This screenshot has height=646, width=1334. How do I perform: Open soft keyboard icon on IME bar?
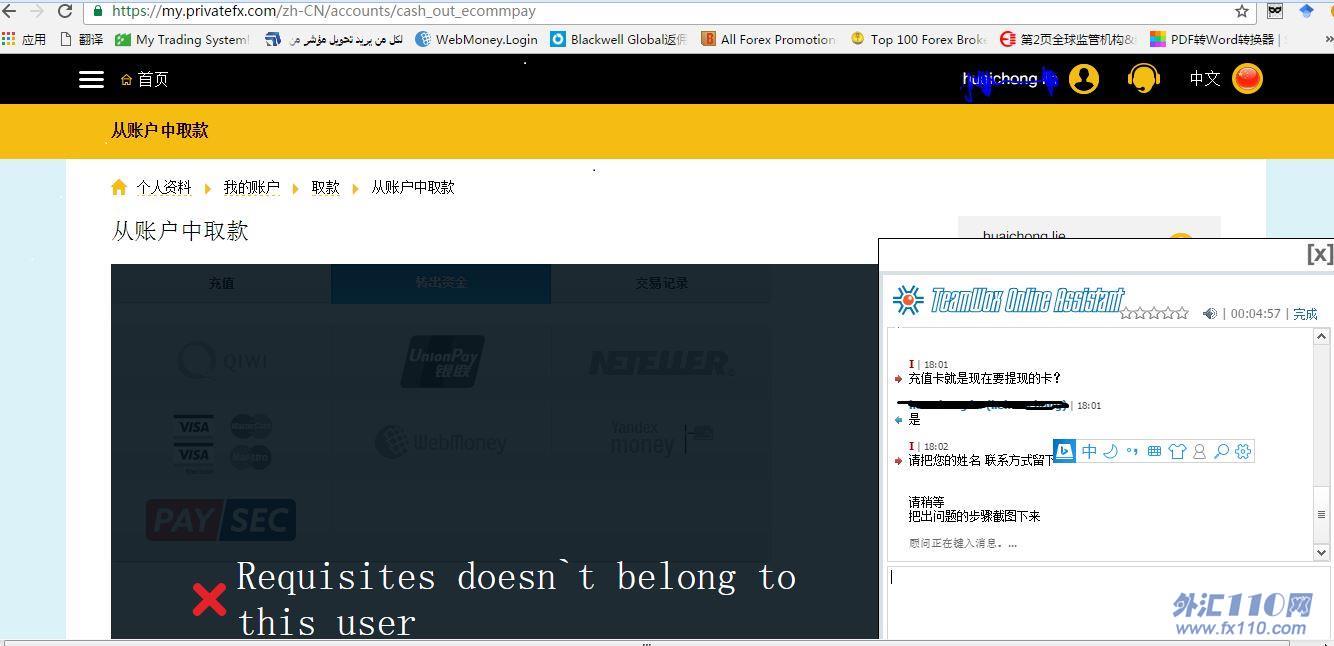1154,451
